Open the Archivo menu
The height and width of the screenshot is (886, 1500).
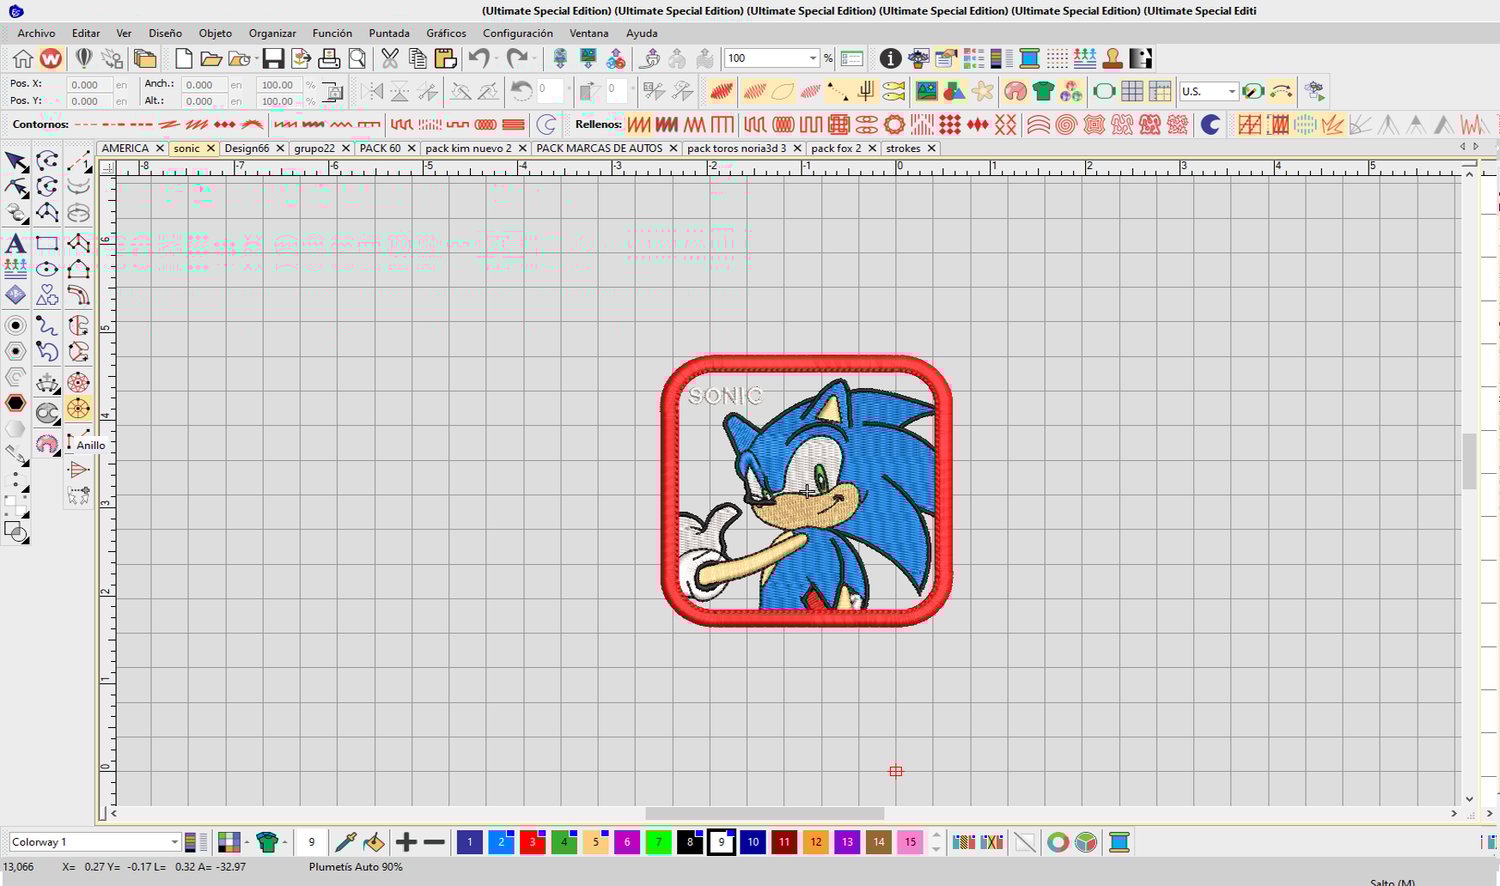tap(36, 33)
